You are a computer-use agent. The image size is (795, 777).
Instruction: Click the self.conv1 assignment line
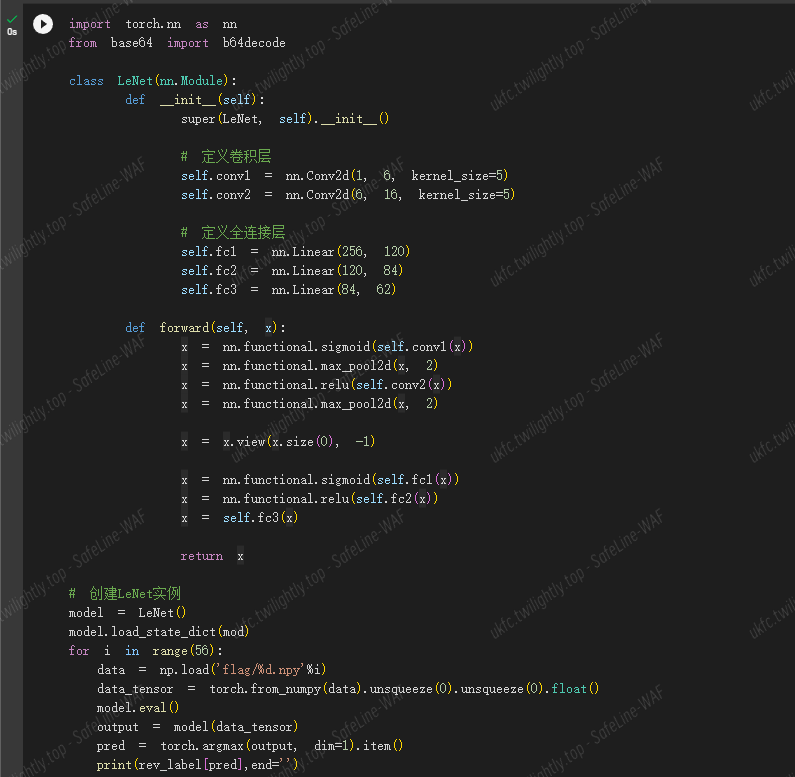344,176
